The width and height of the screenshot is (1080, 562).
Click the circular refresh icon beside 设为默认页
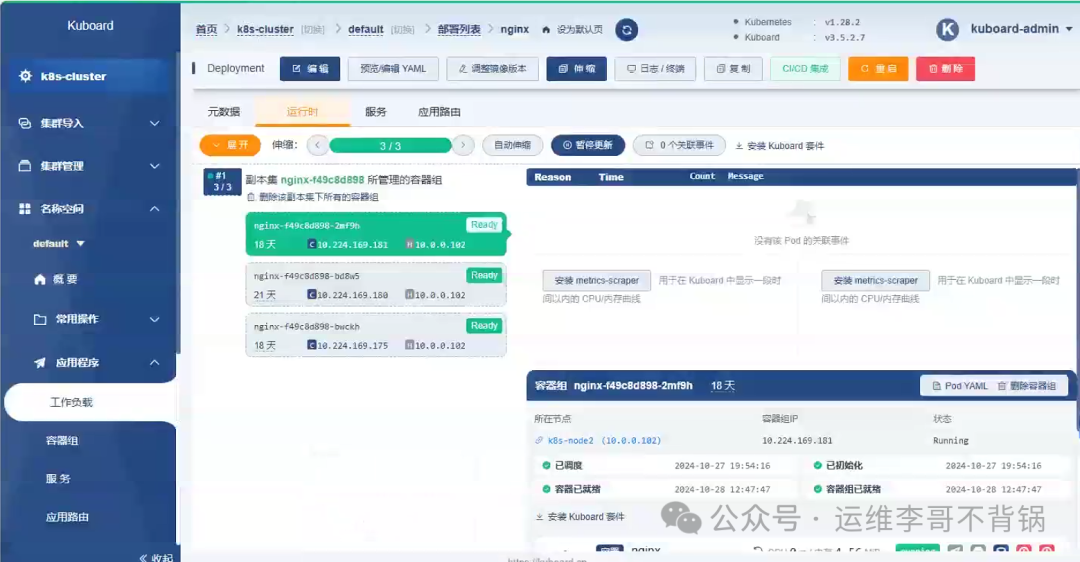[x=626, y=30]
